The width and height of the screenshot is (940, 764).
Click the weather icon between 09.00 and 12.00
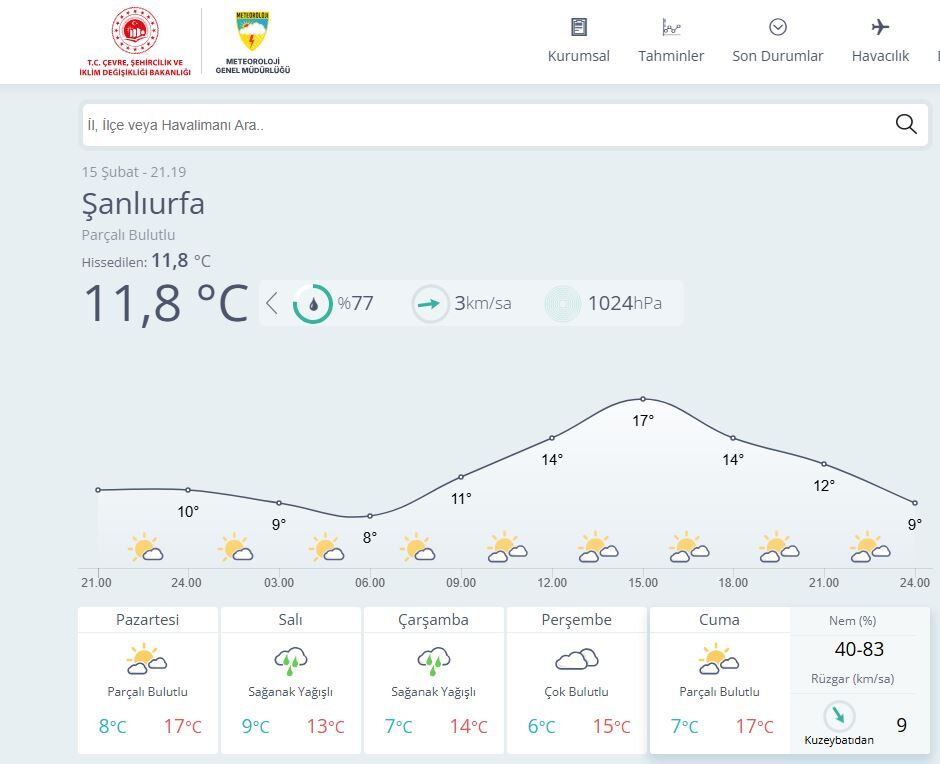(x=507, y=547)
